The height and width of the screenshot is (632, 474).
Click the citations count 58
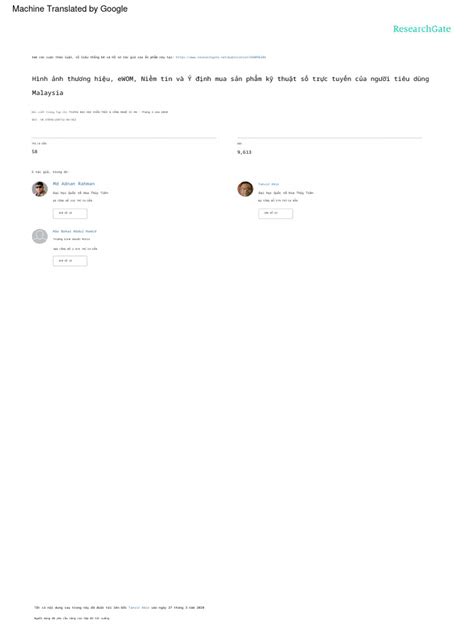pos(35,152)
